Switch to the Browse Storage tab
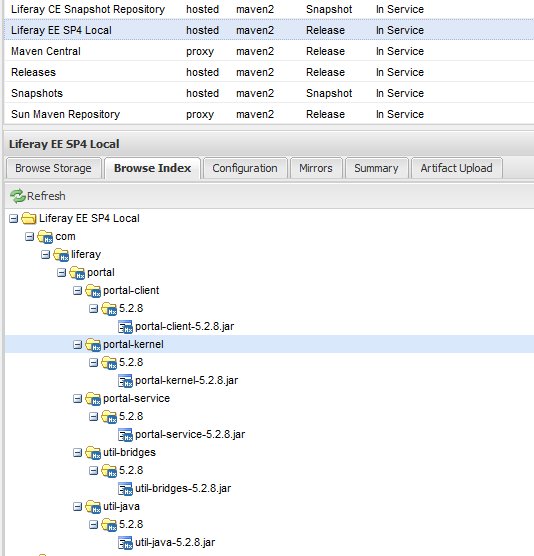534x556 pixels. [54, 168]
